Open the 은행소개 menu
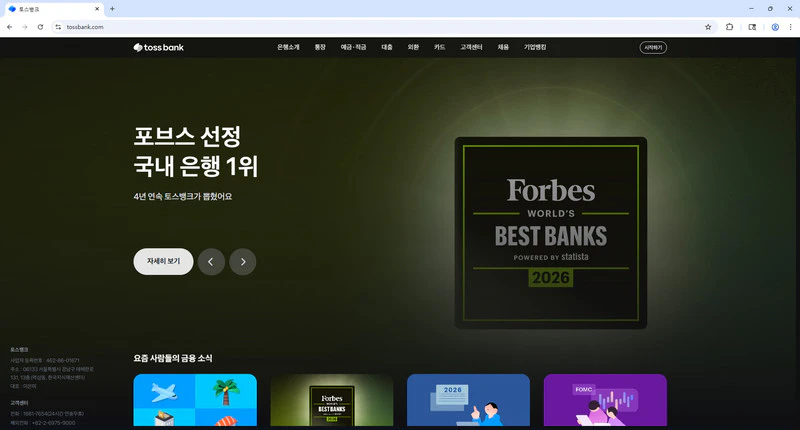The image size is (800, 430). pyautogui.click(x=288, y=47)
